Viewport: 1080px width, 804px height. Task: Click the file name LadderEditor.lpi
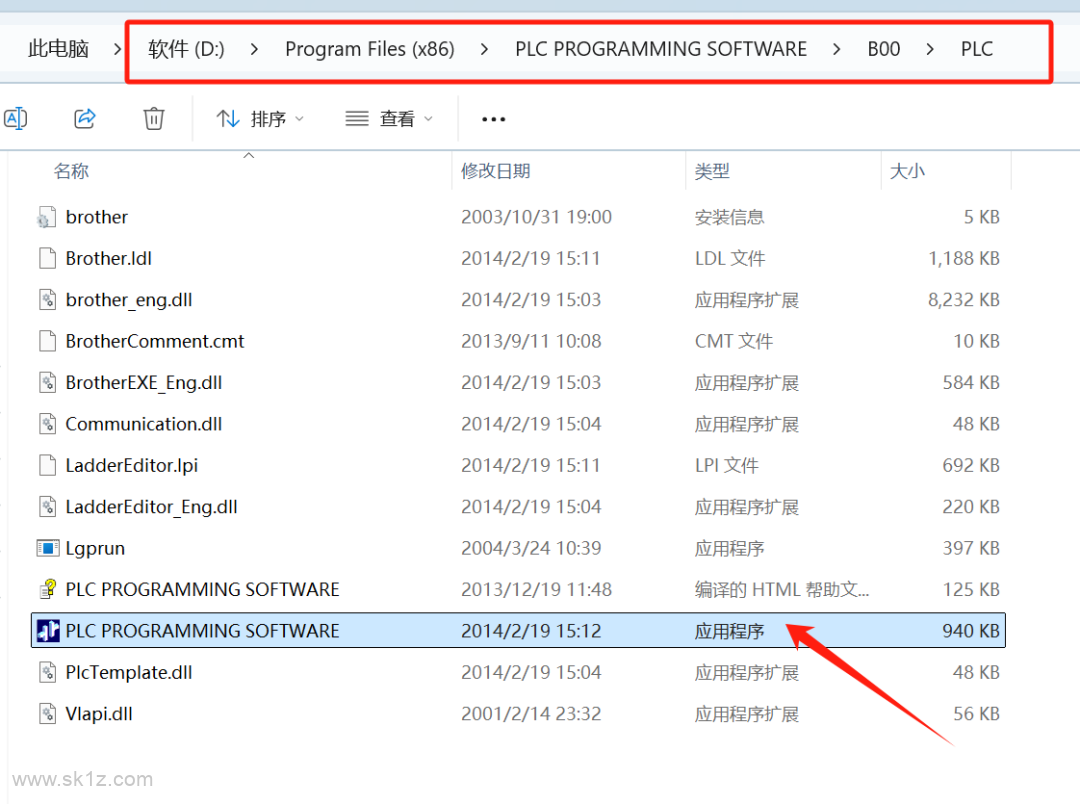coord(132,466)
